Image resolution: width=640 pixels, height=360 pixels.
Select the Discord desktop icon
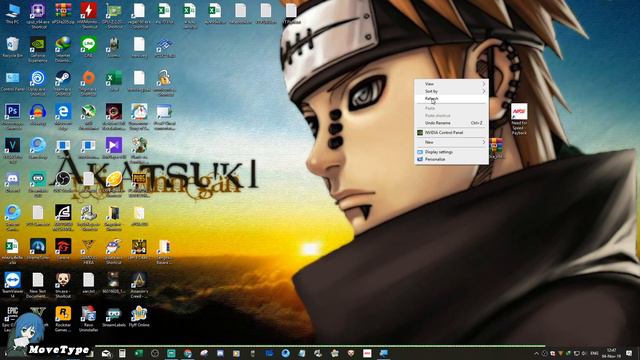[x=13, y=182]
